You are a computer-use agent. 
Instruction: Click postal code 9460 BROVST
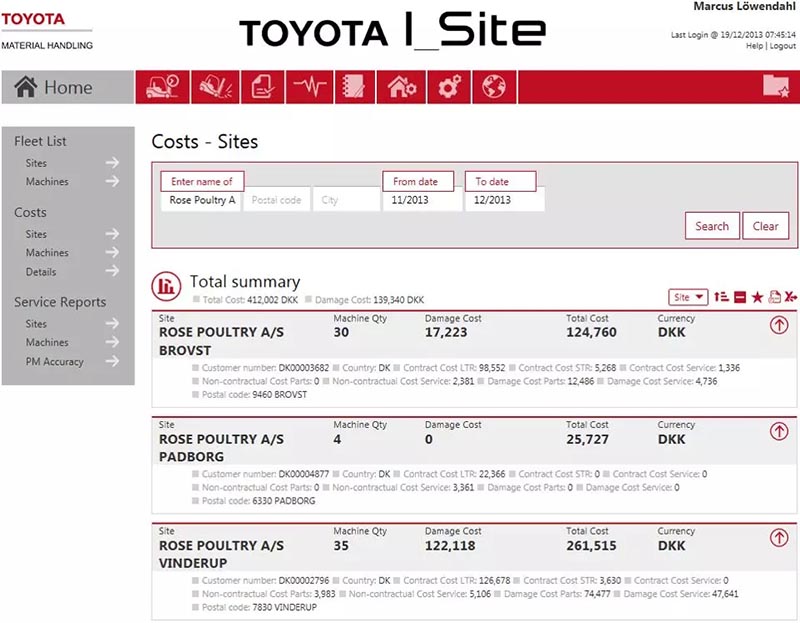[x=280, y=394]
